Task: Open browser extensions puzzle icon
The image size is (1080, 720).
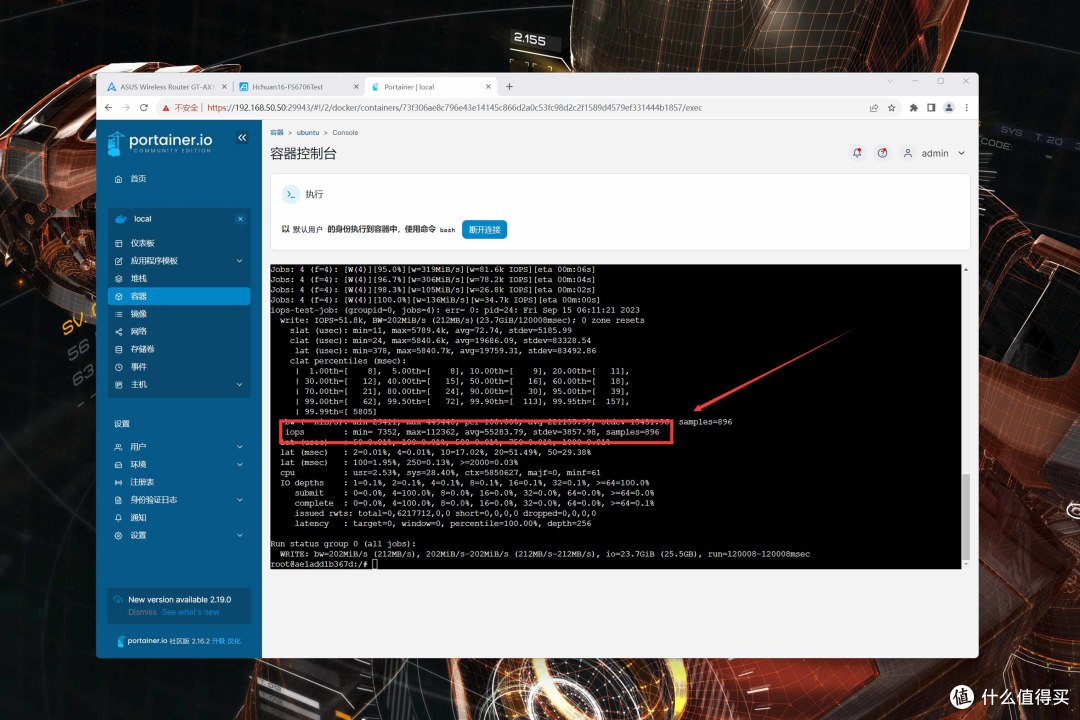Action: tap(913, 107)
